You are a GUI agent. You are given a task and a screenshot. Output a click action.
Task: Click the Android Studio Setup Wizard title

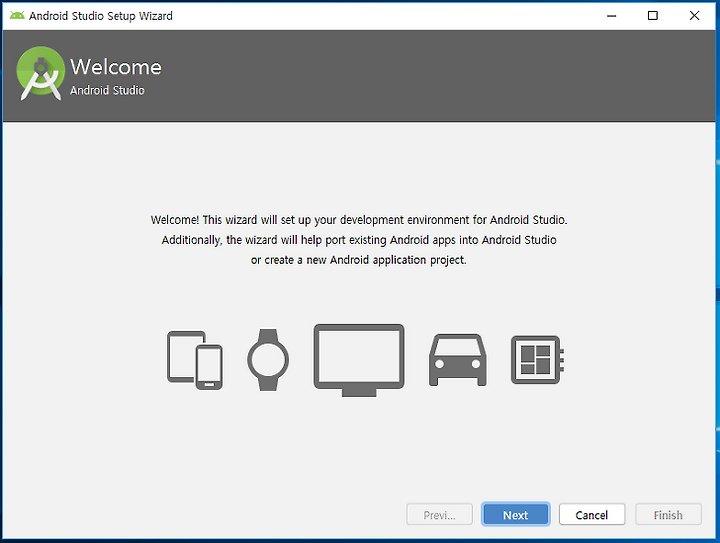pyautogui.click(x=101, y=16)
